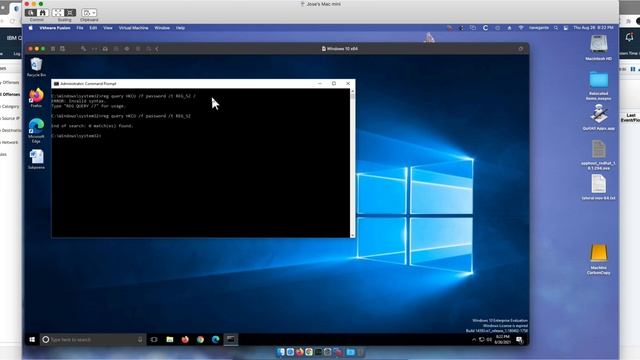Click the notification bell in the browser window
The width and height of the screenshot is (640, 360).
point(629,37)
